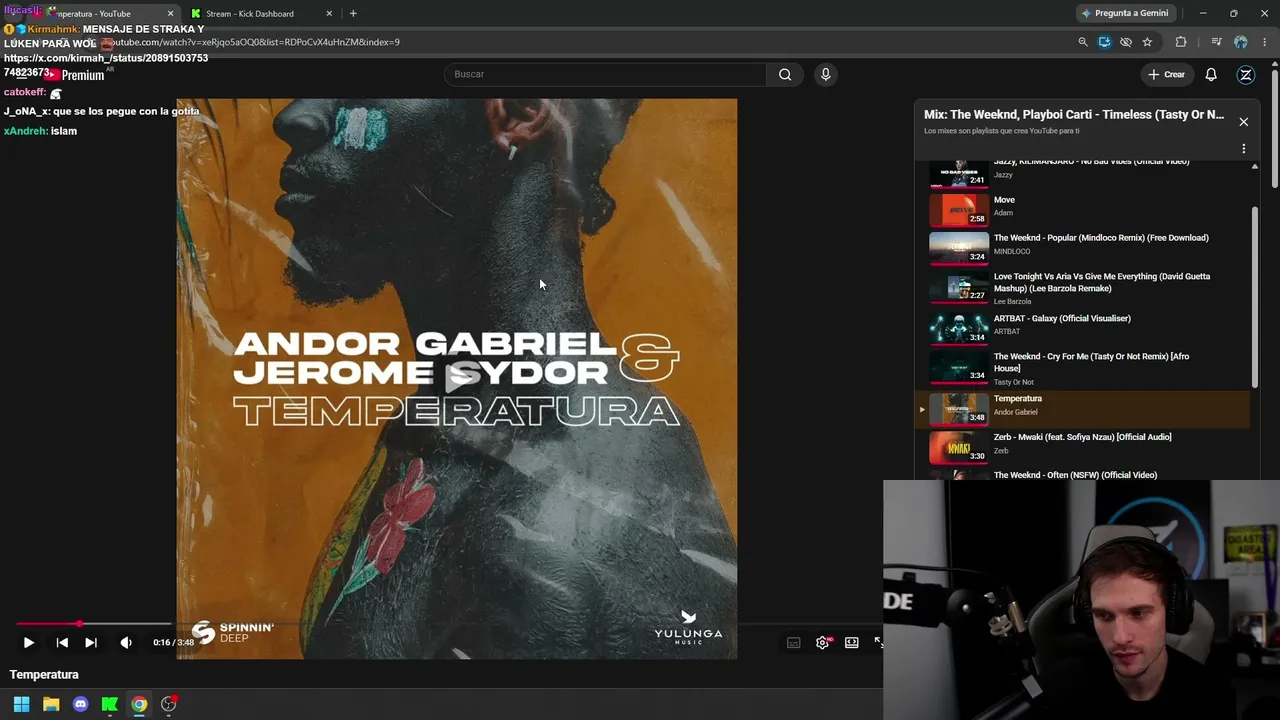Click the channel name Lee Barzola
This screenshot has width=1280, height=720.
(x=1012, y=302)
